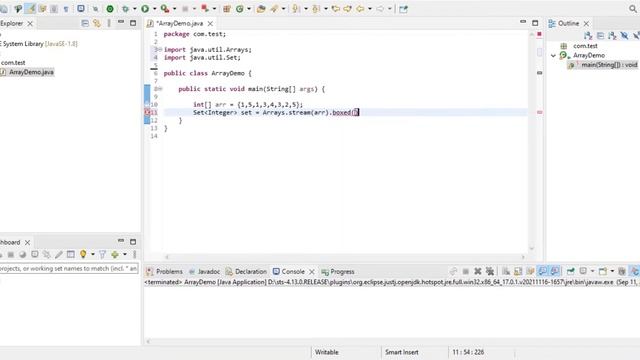Open the Back navigation history dropdown arrow

coord(370,9)
